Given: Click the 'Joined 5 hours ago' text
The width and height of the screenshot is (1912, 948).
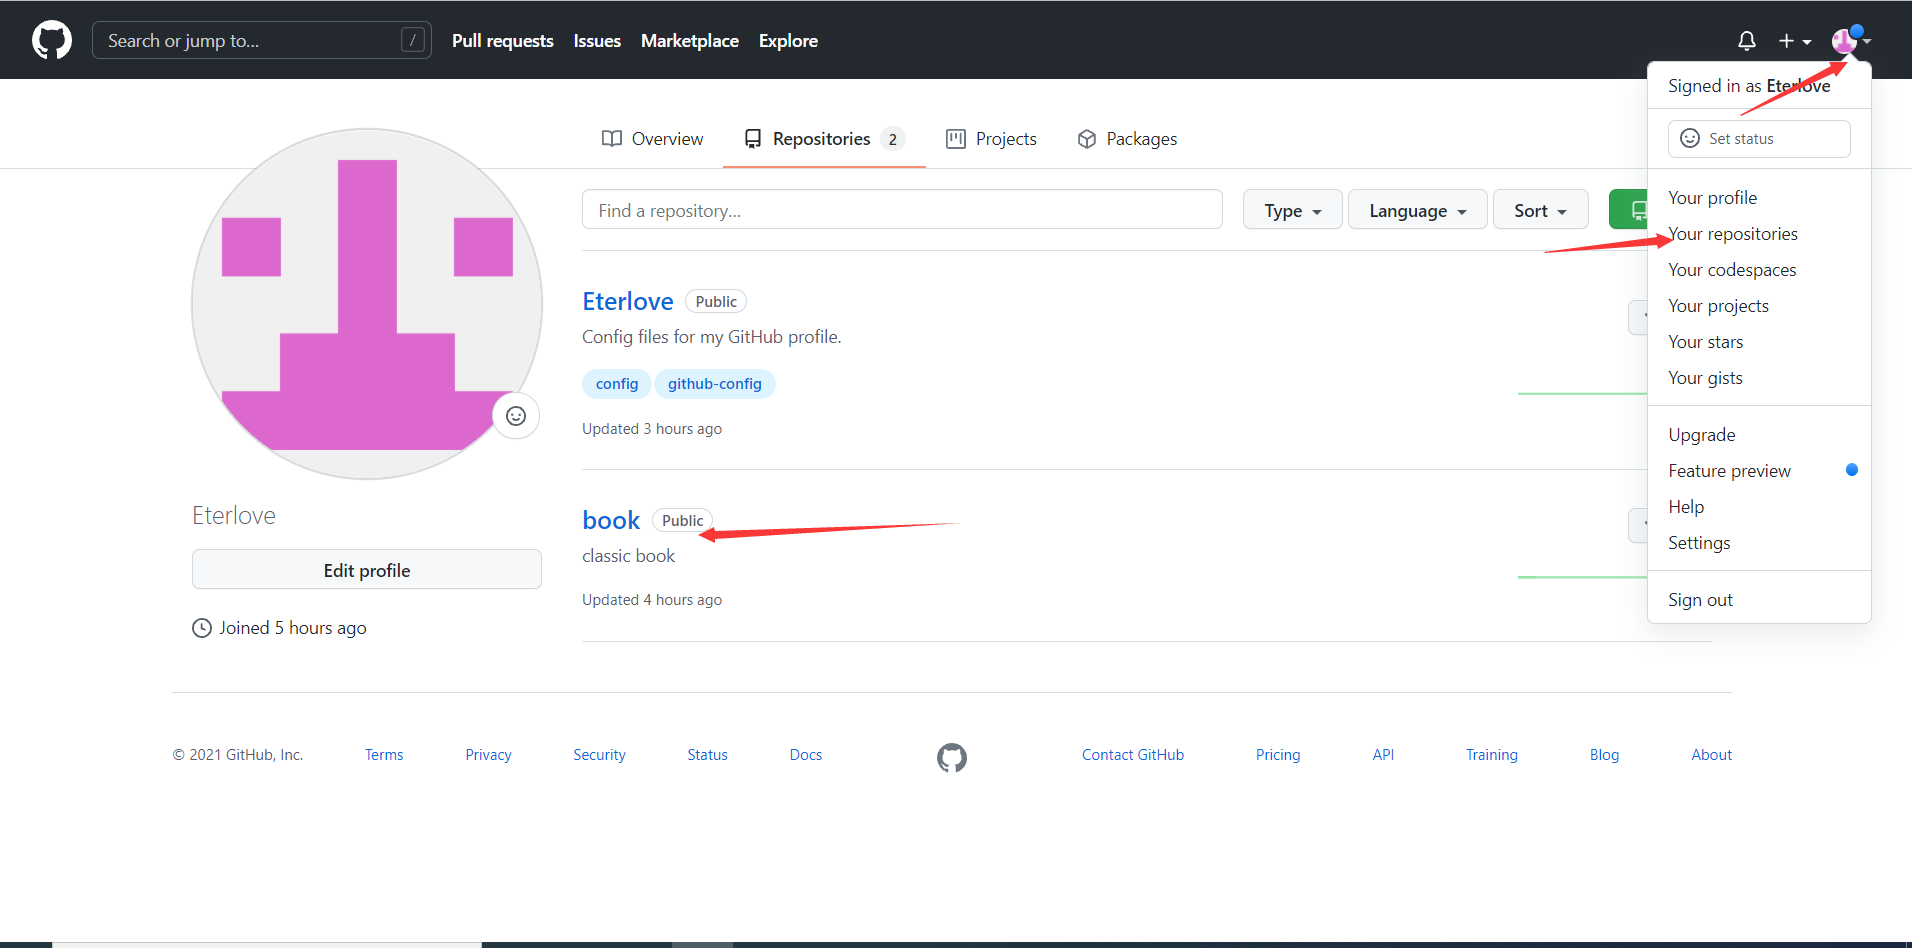Looking at the screenshot, I should [x=293, y=628].
